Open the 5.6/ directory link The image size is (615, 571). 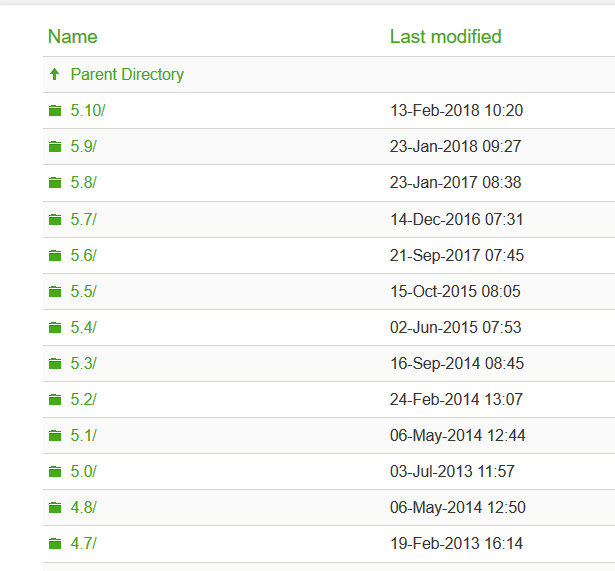tap(84, 256)
